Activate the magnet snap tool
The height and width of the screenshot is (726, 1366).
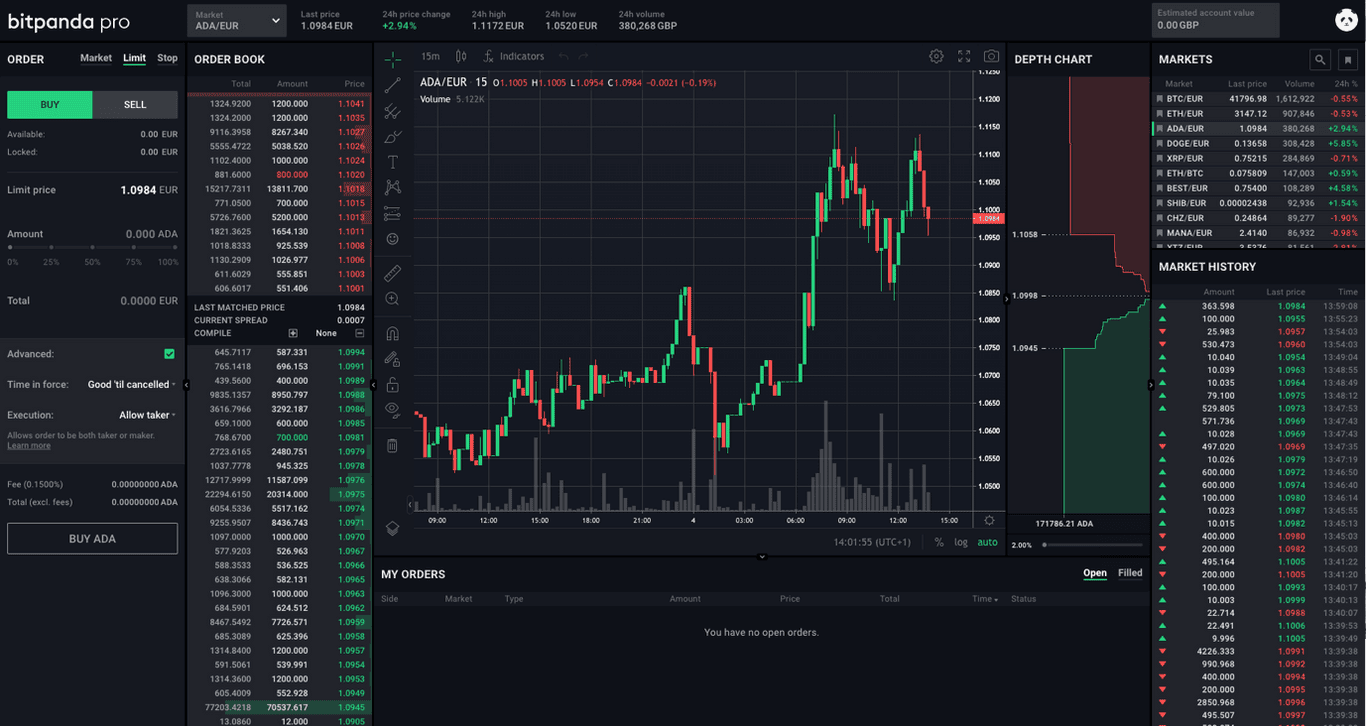tap(393, 333)
